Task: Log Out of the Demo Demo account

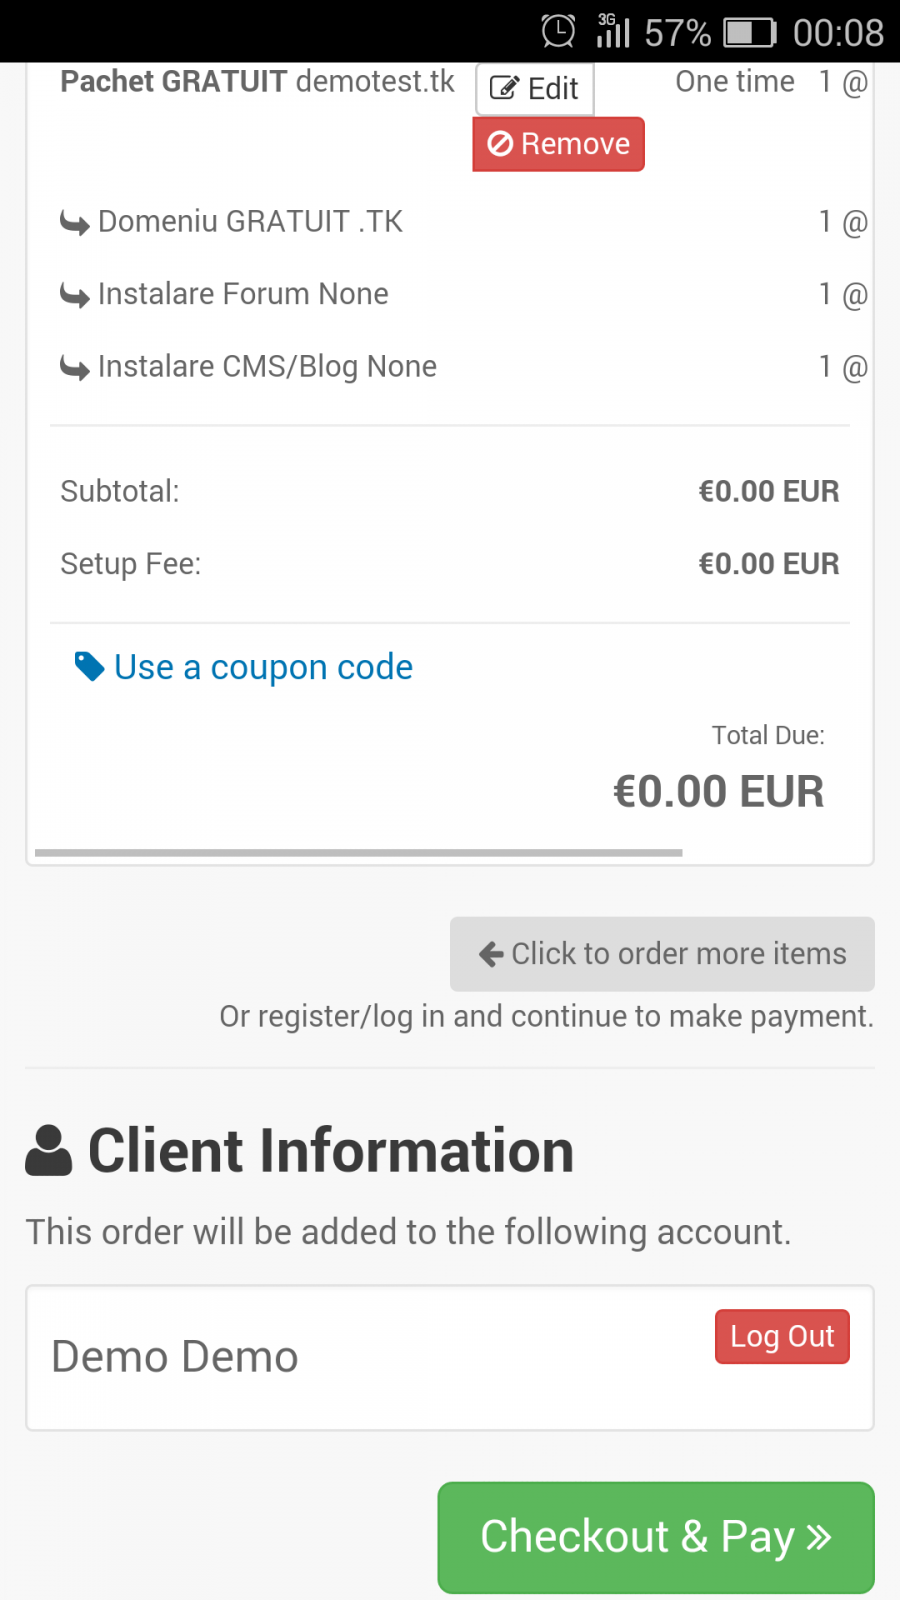Action: tap(782, 1337)
